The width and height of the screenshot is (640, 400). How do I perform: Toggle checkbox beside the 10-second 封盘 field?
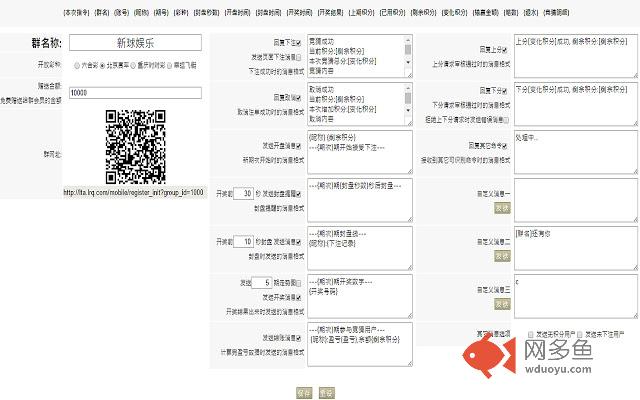click(x=299, y=242)
